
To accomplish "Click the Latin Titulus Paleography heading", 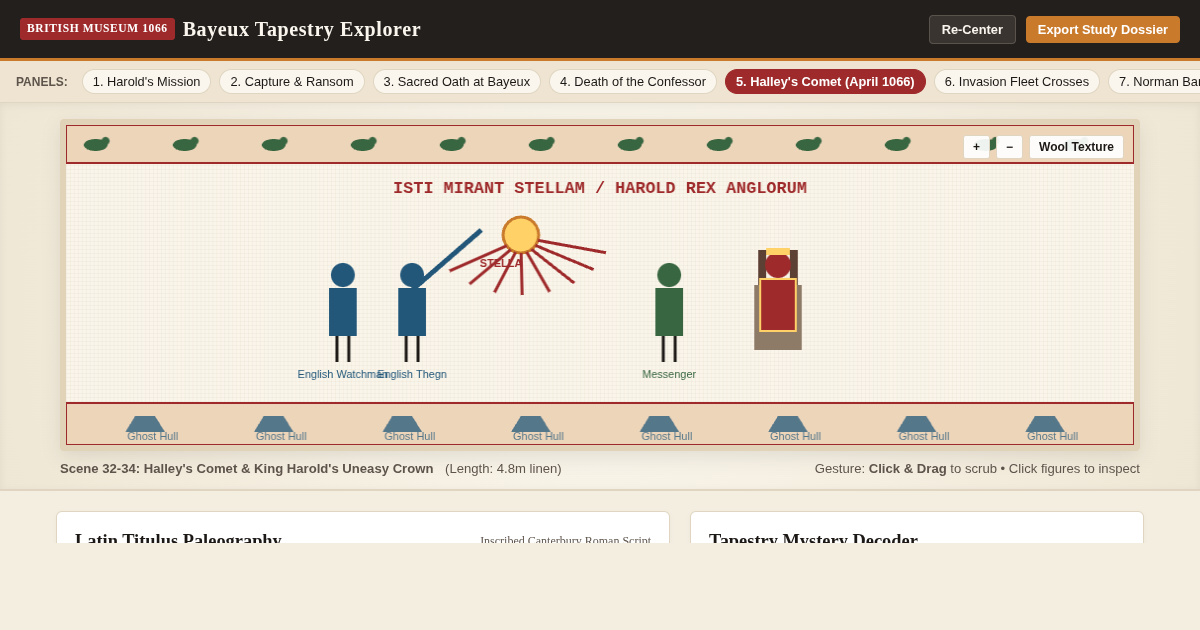I will 178,537.
